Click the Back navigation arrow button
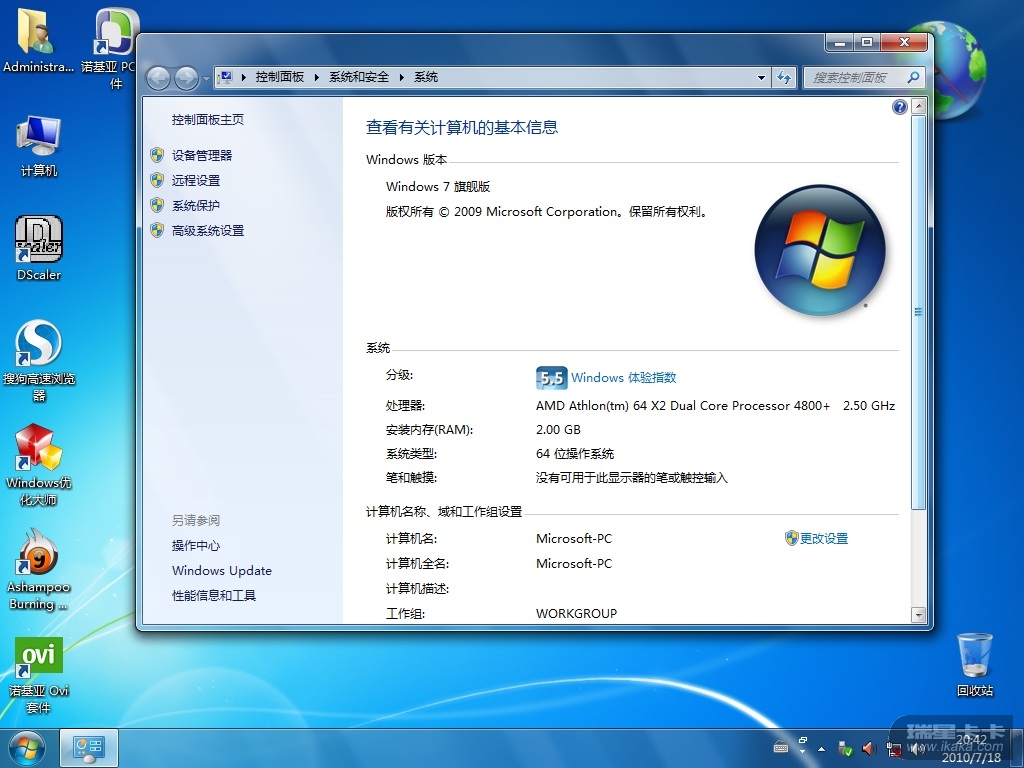This screenshot has width=1024, height=768. (x=157, y=78)
